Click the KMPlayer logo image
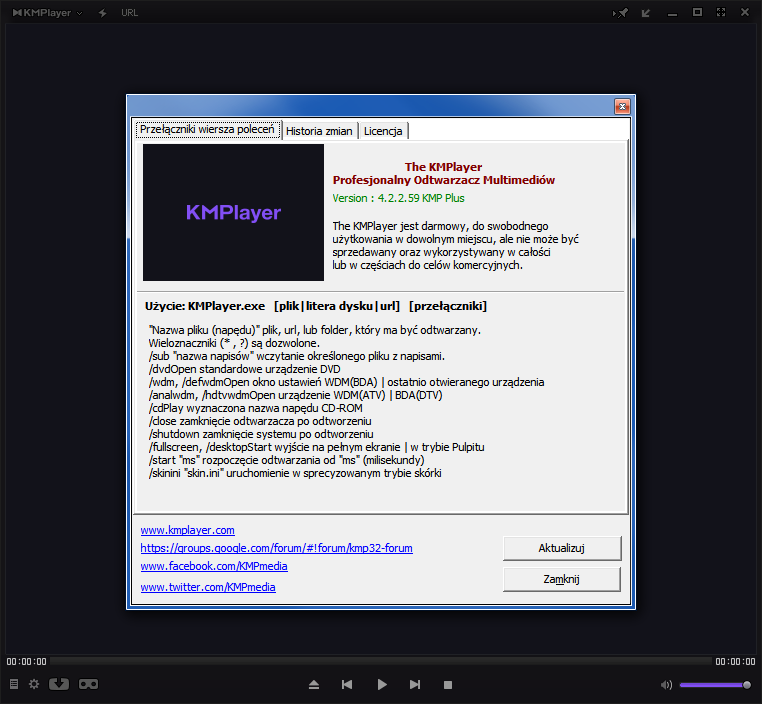The width and height of the screenshot is (762, 704). pos(233,212)
